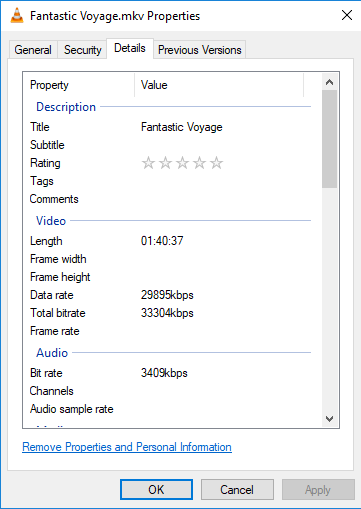
Task: Click scrollbar up arrow in details list
Action: pos(329,82)
